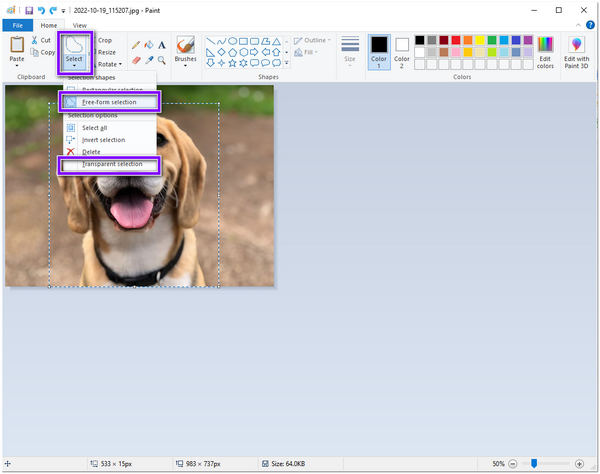This screenshot has width=600, height=474.
Task: Switch to the View tab
Action: click(80, 25)
